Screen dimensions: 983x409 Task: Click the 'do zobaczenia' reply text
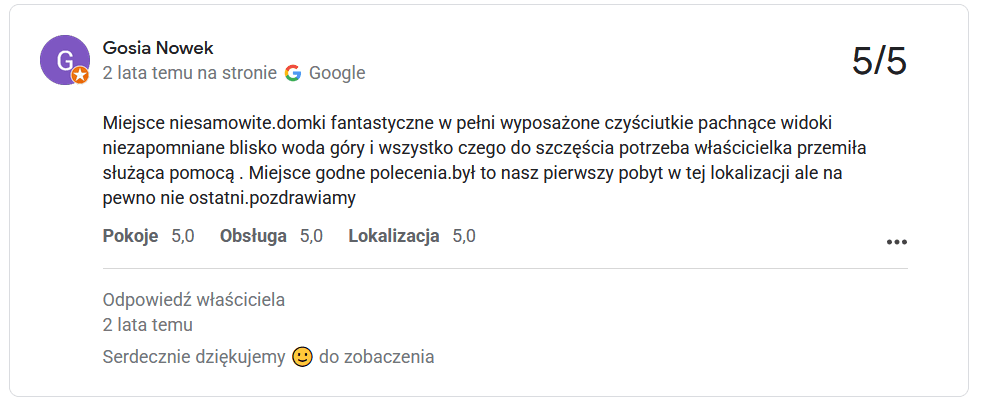(x=377, y=358)
